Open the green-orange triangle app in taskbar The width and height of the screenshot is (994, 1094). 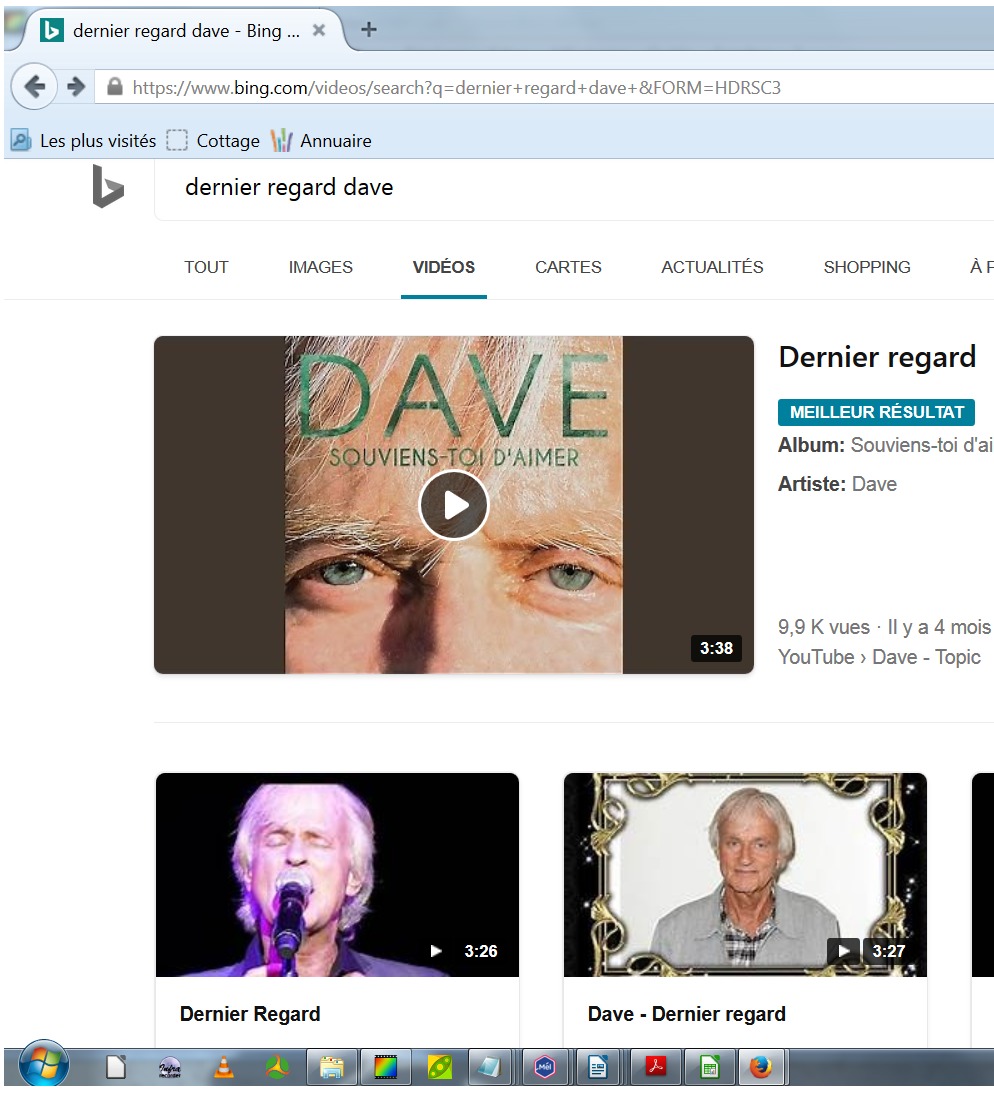277,1067
